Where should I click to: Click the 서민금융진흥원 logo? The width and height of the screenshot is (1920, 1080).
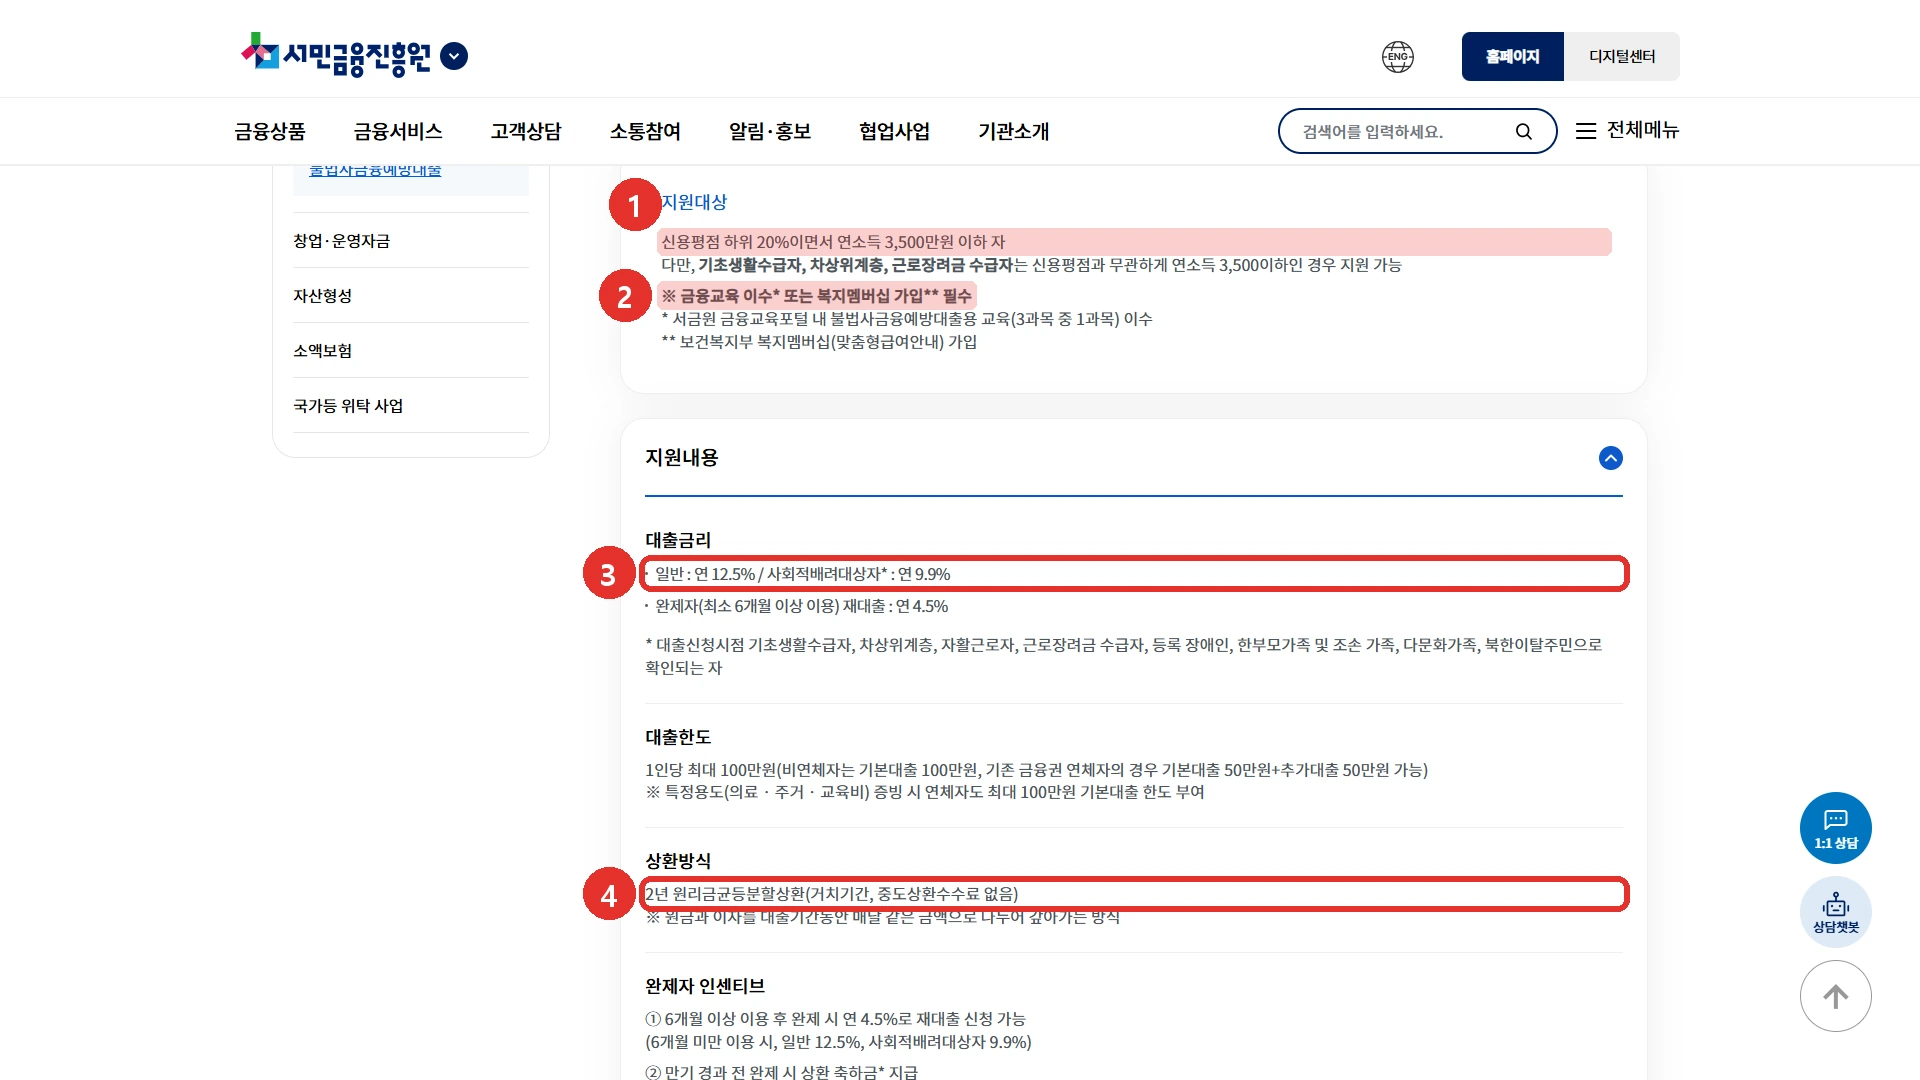336,56
